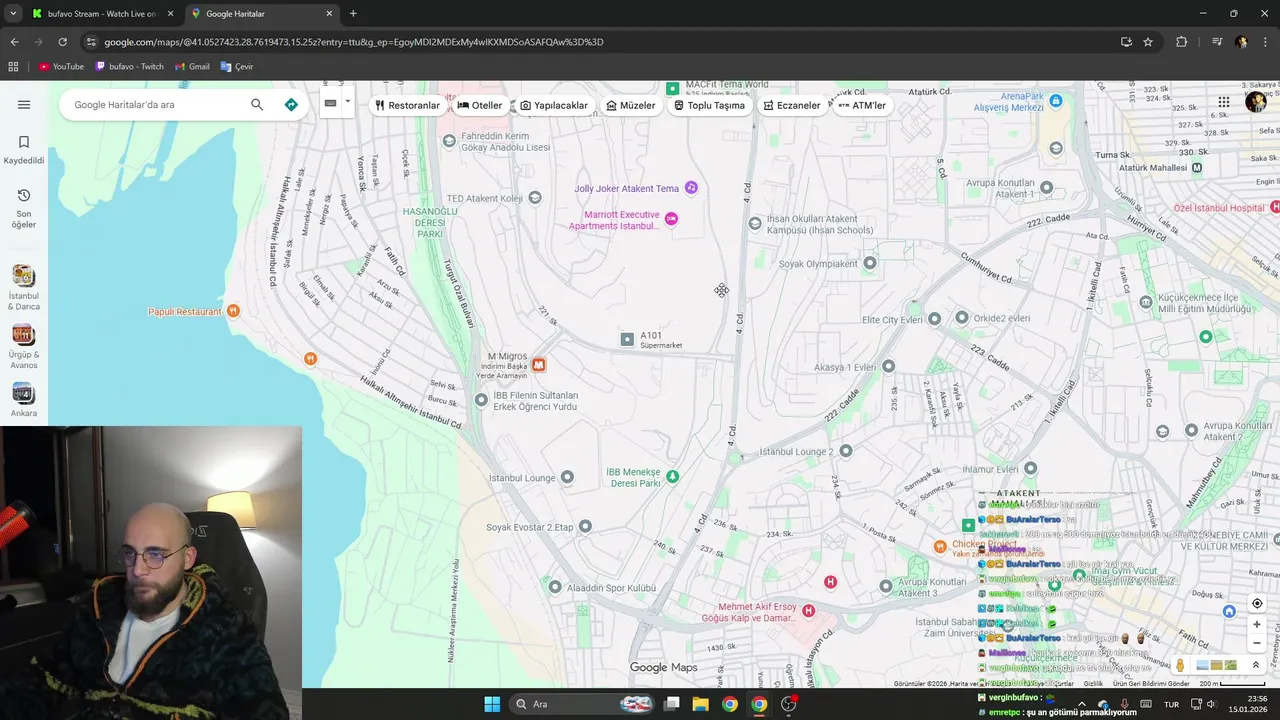This screenshot has width=1280, height=720.
Task: Click the Soyak Olimpiakent marker
Action: pos(870,263)
